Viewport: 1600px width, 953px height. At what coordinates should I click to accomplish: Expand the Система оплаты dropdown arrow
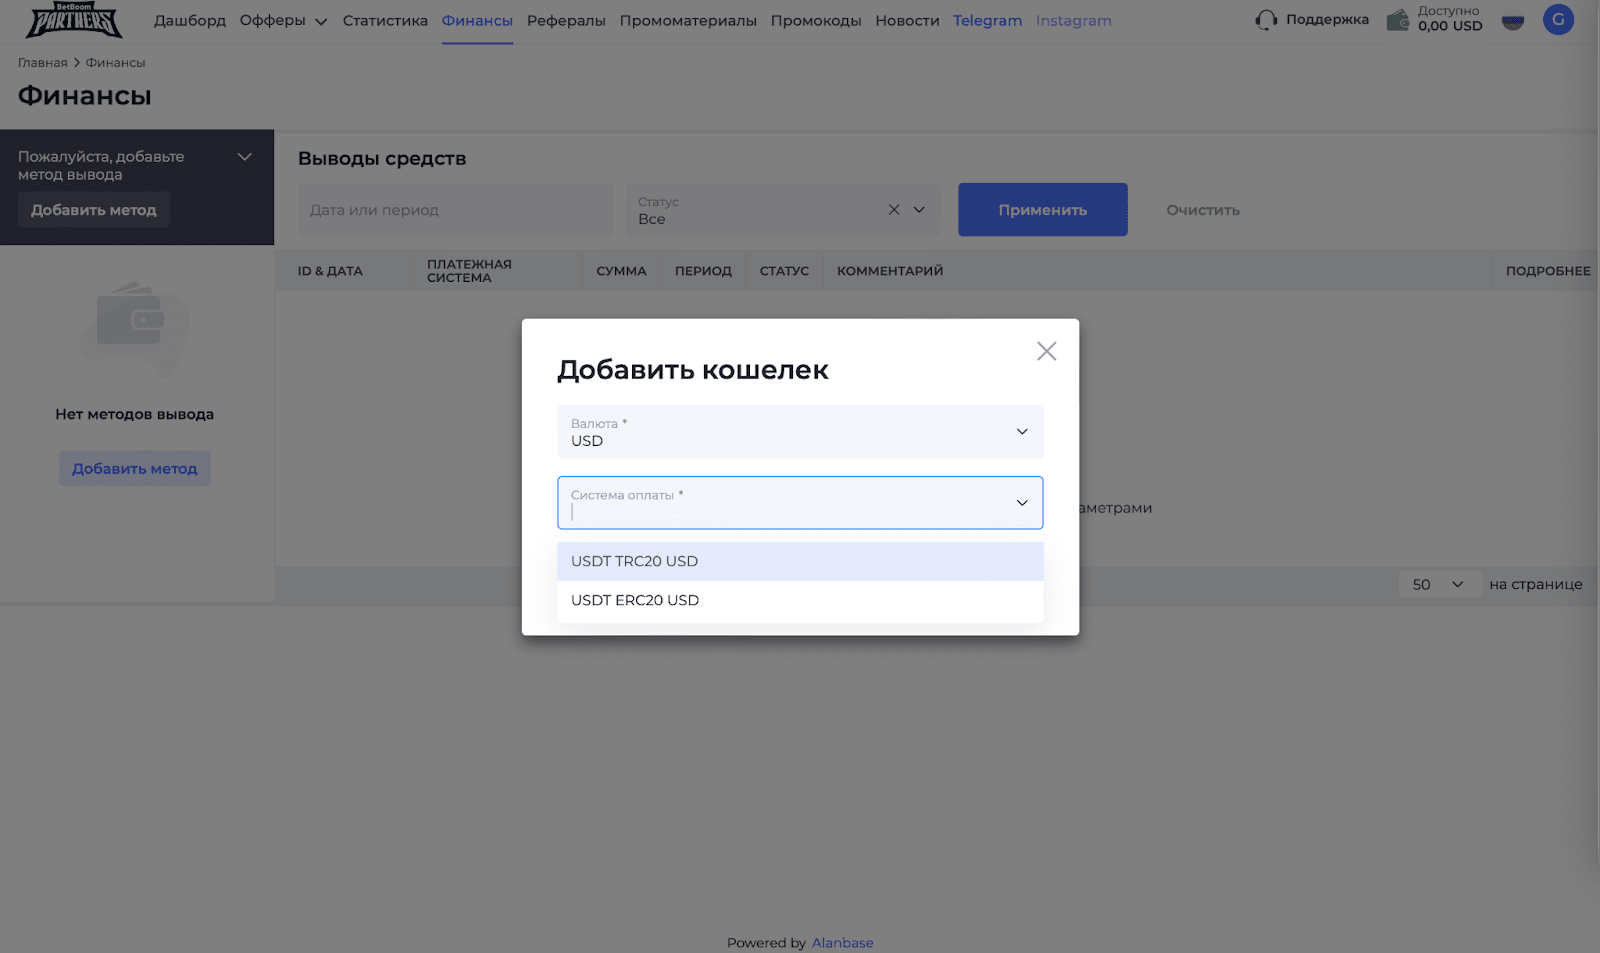coord(1021,502)
